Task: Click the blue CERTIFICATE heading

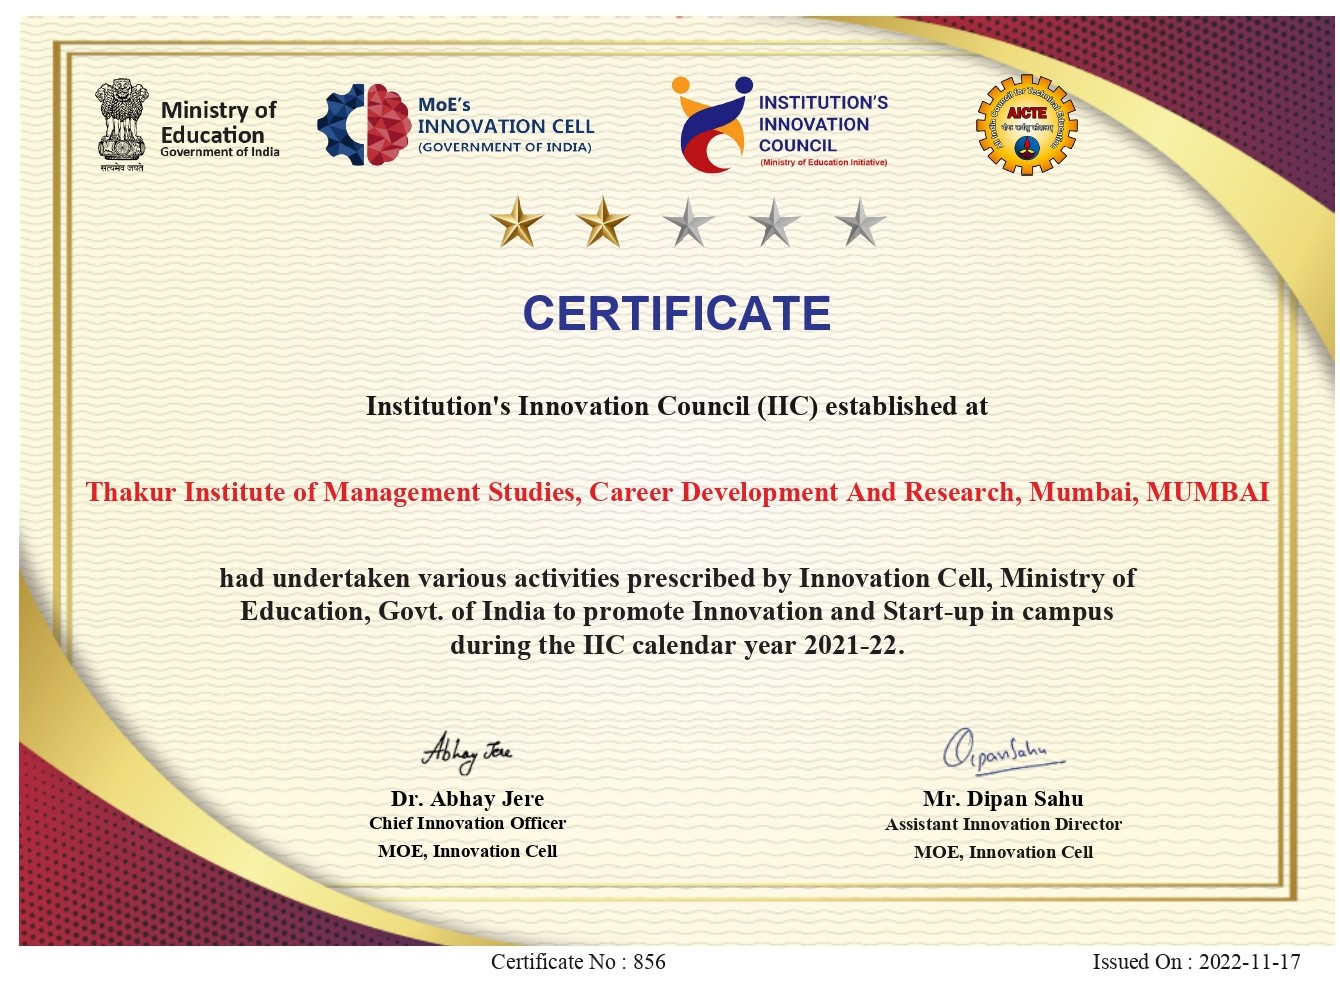Action: pyautogui.click(x=676, y=314)
